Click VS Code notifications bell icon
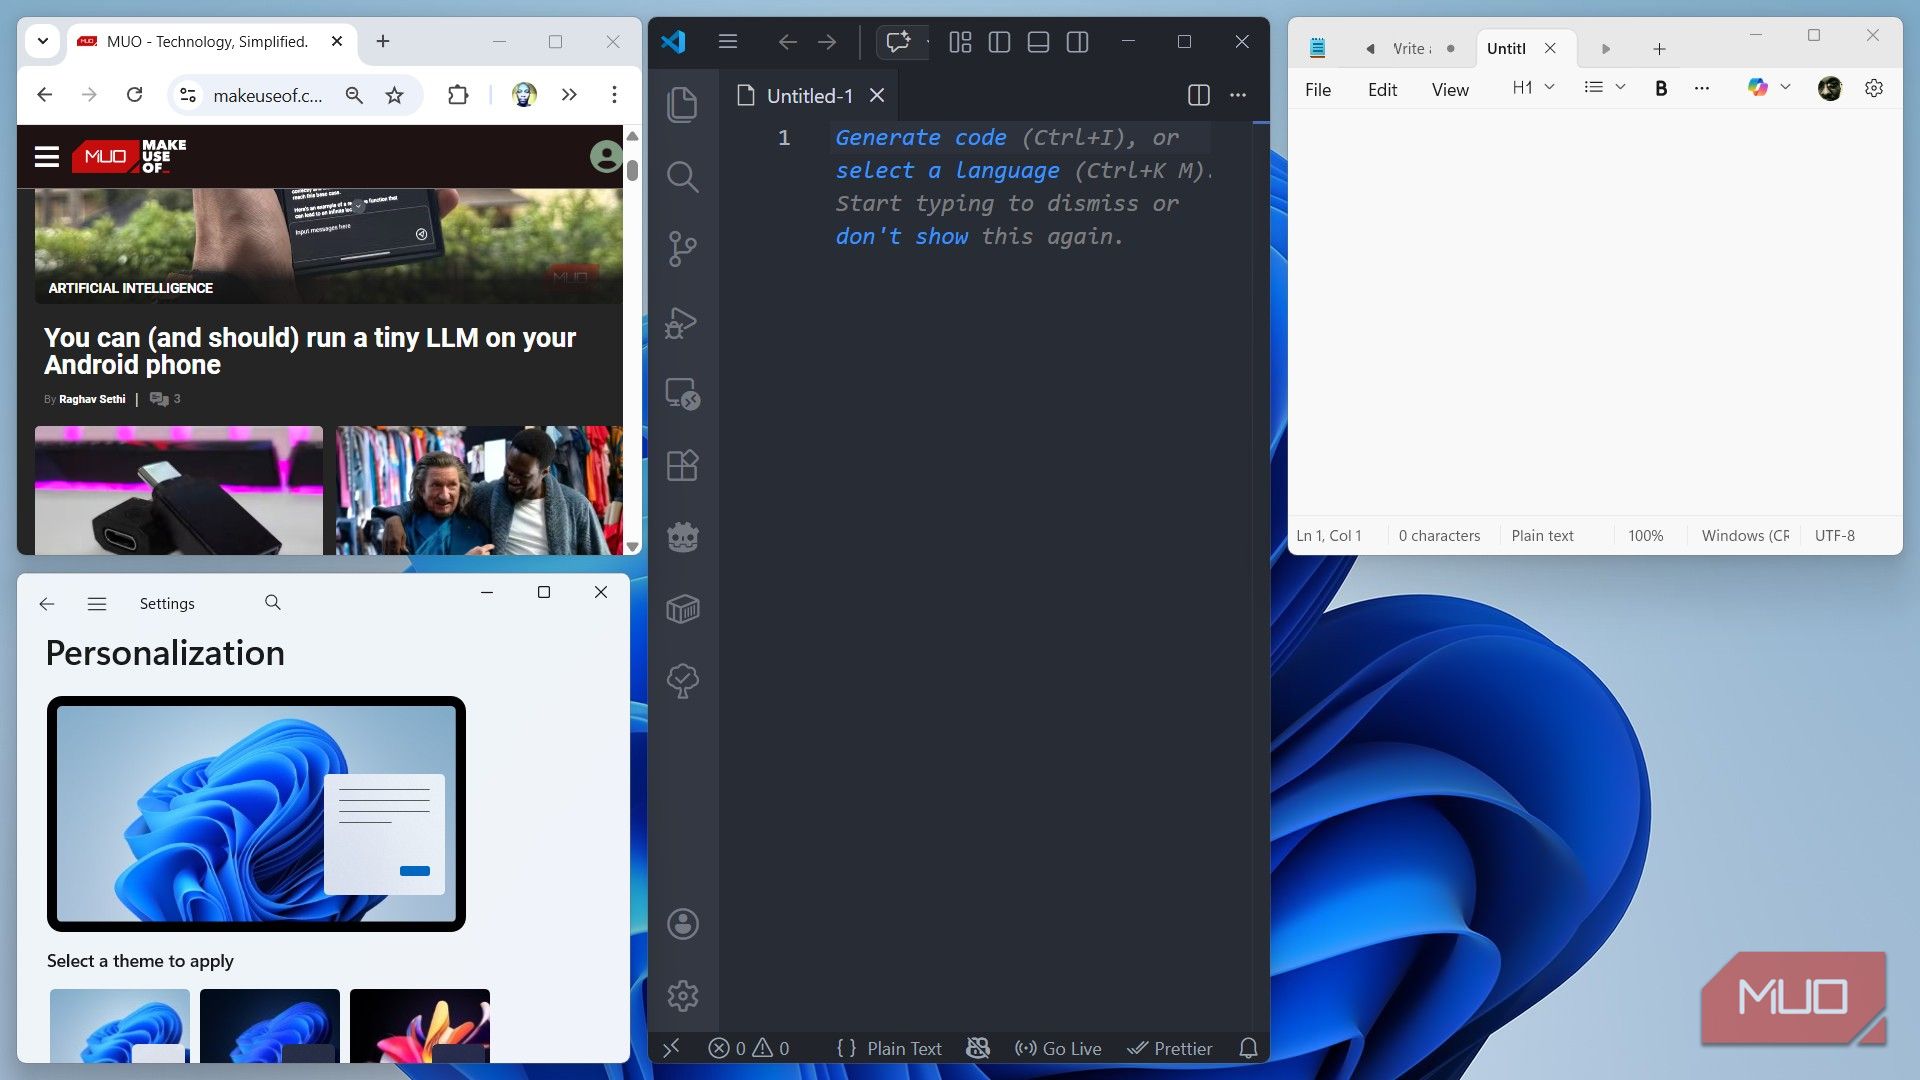This screenshot has width=1920, height=1080. click(x=1248, y=1048)
